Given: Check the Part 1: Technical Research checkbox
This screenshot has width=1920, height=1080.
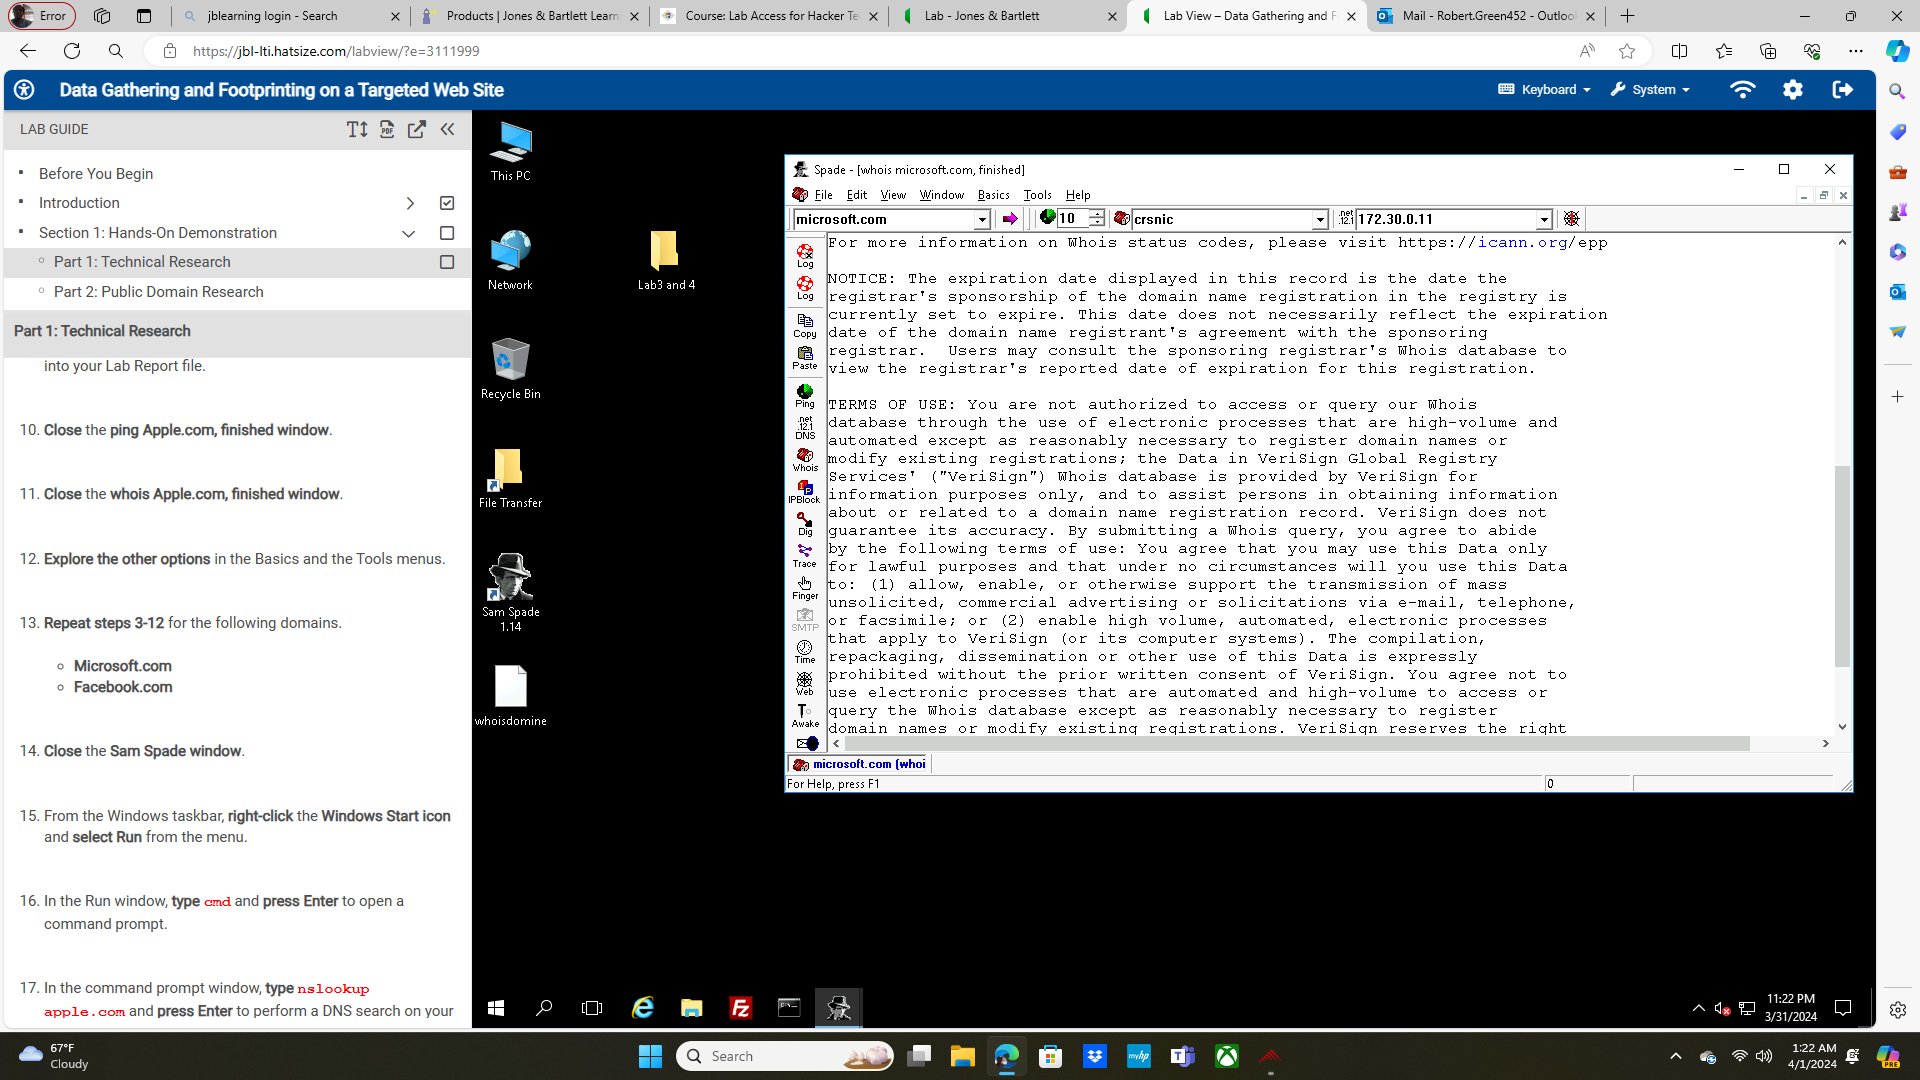Looking at the screenshot, I should coord(447,262).
